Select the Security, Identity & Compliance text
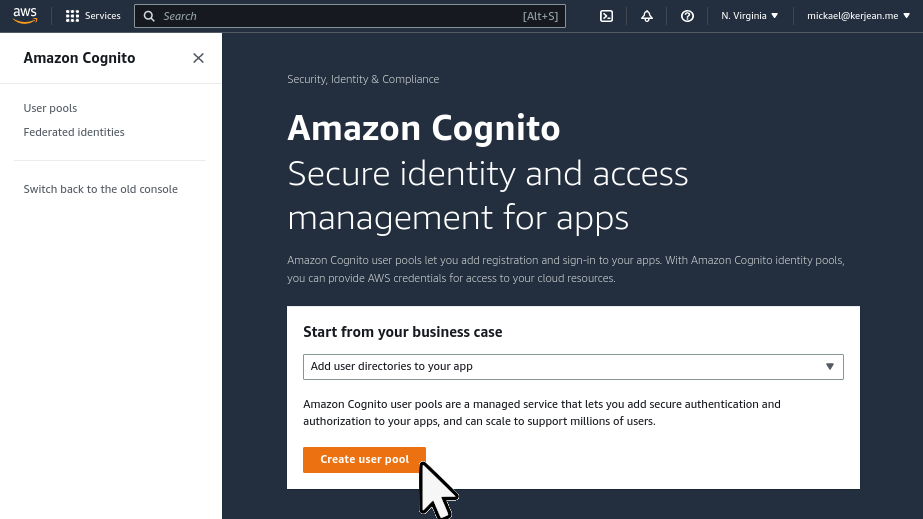The image size is (923, 519). click(363, 79)
